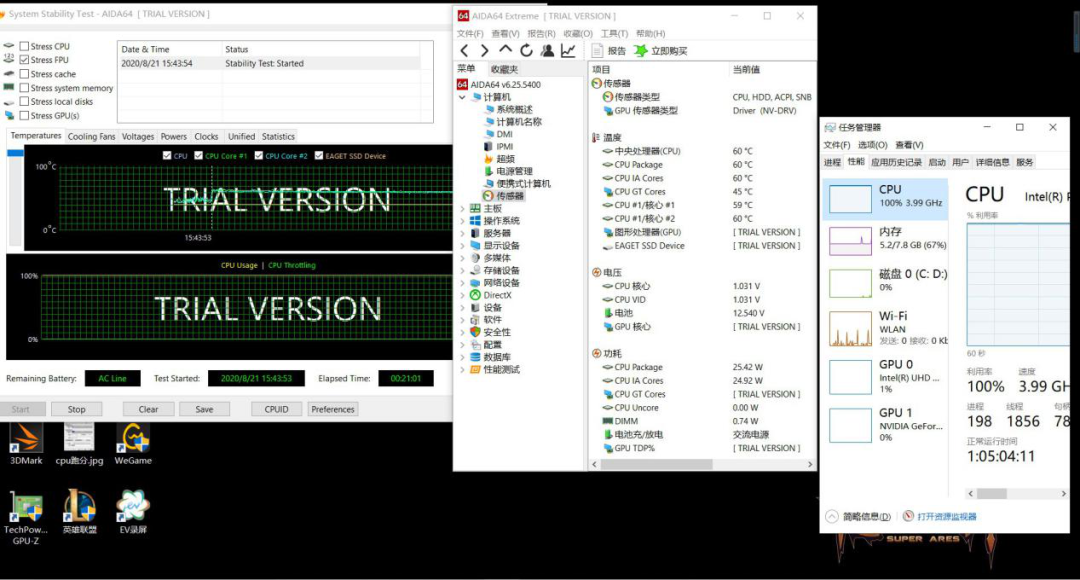Screen dimensions: 1080x580
Task: Select 电源管理 power management tree item
Action: (x=508, y=172)
